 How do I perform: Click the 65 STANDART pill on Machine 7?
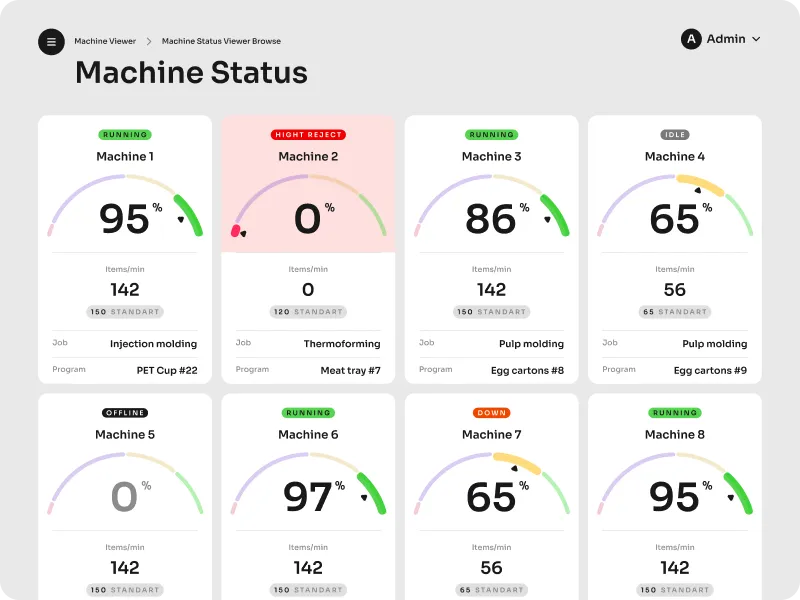tap(491, 590)
